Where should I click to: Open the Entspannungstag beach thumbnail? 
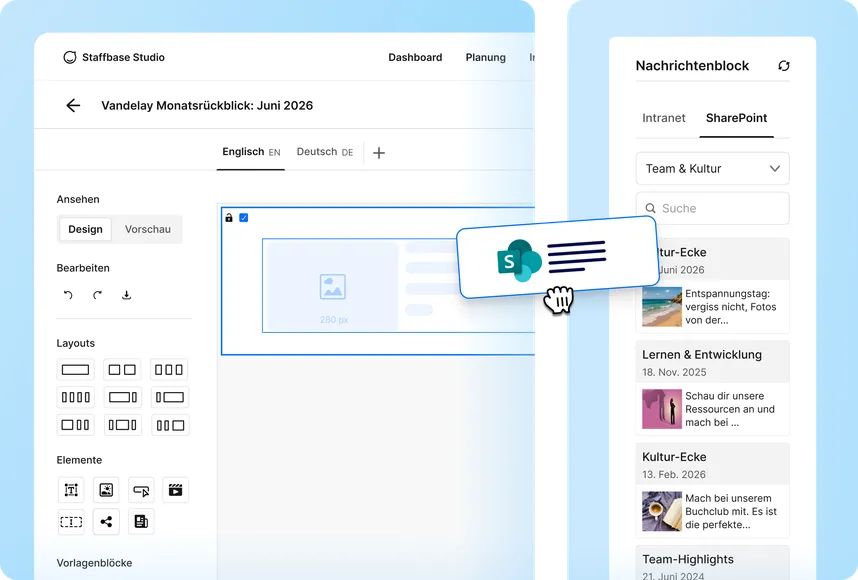(662, 307)
